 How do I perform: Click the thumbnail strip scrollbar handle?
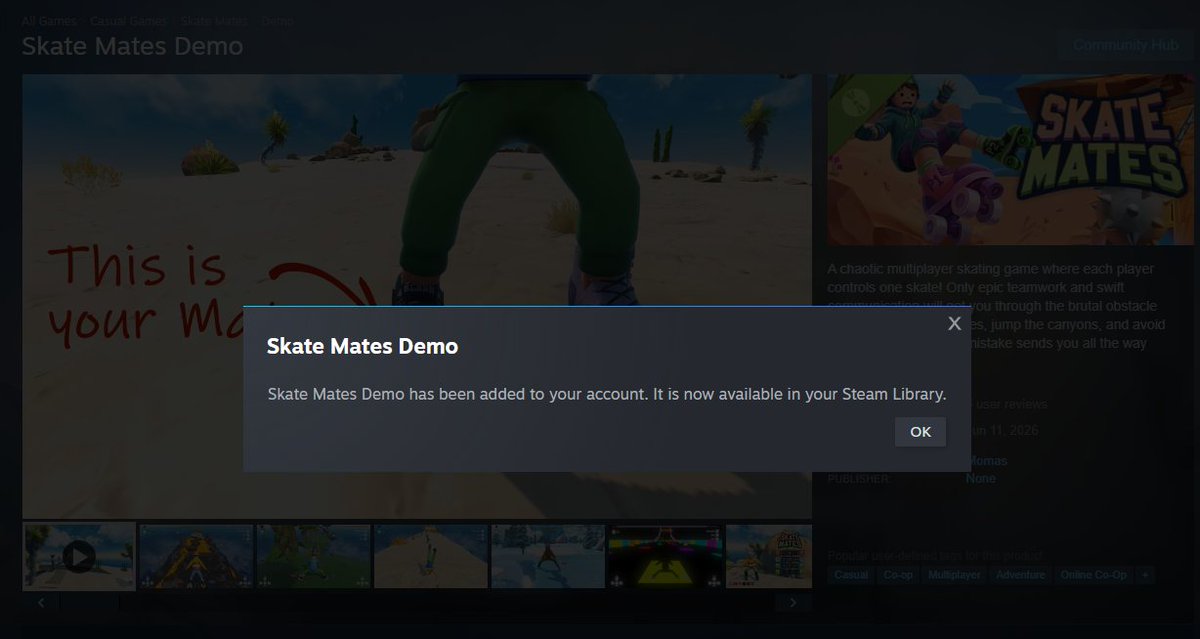pyautogui.click(x=89, y=603)
